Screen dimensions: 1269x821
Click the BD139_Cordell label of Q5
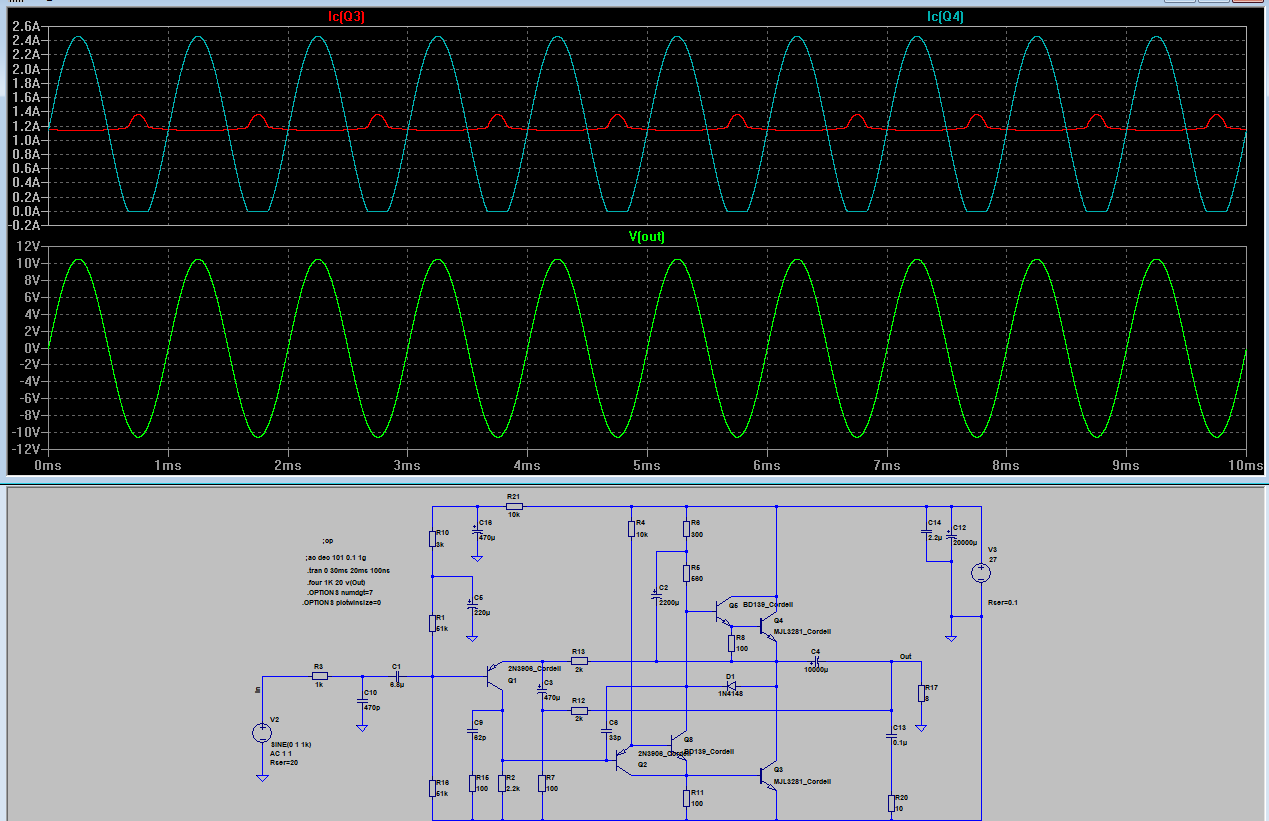click(768, 604)
